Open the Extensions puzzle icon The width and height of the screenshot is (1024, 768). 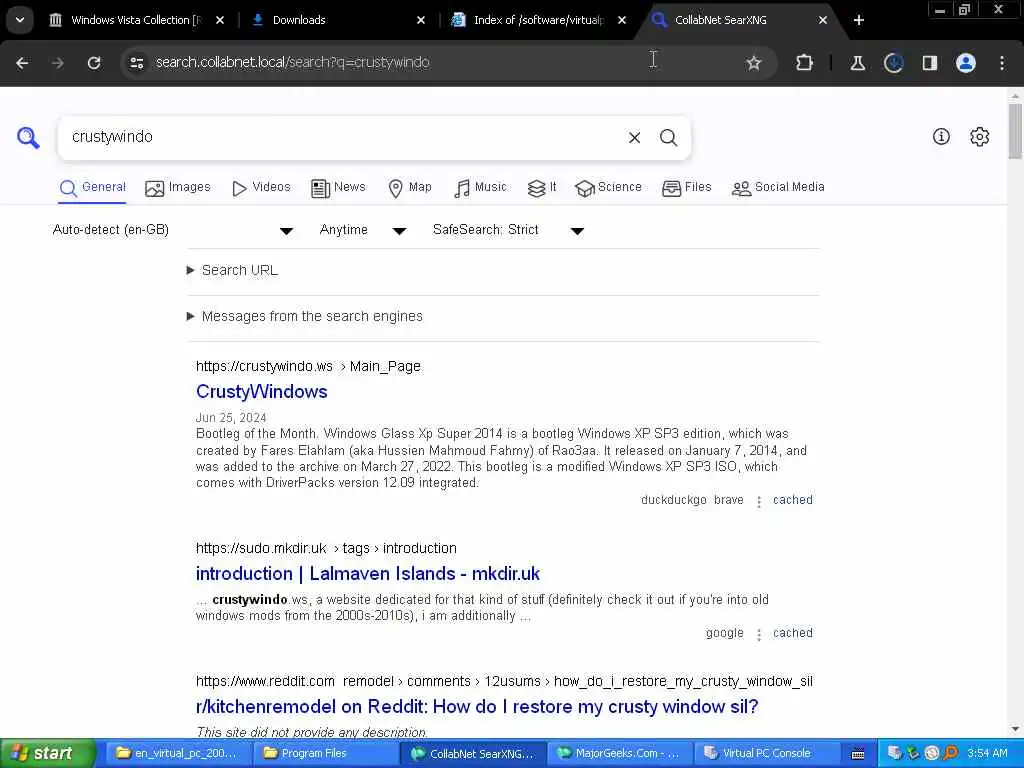805,63
